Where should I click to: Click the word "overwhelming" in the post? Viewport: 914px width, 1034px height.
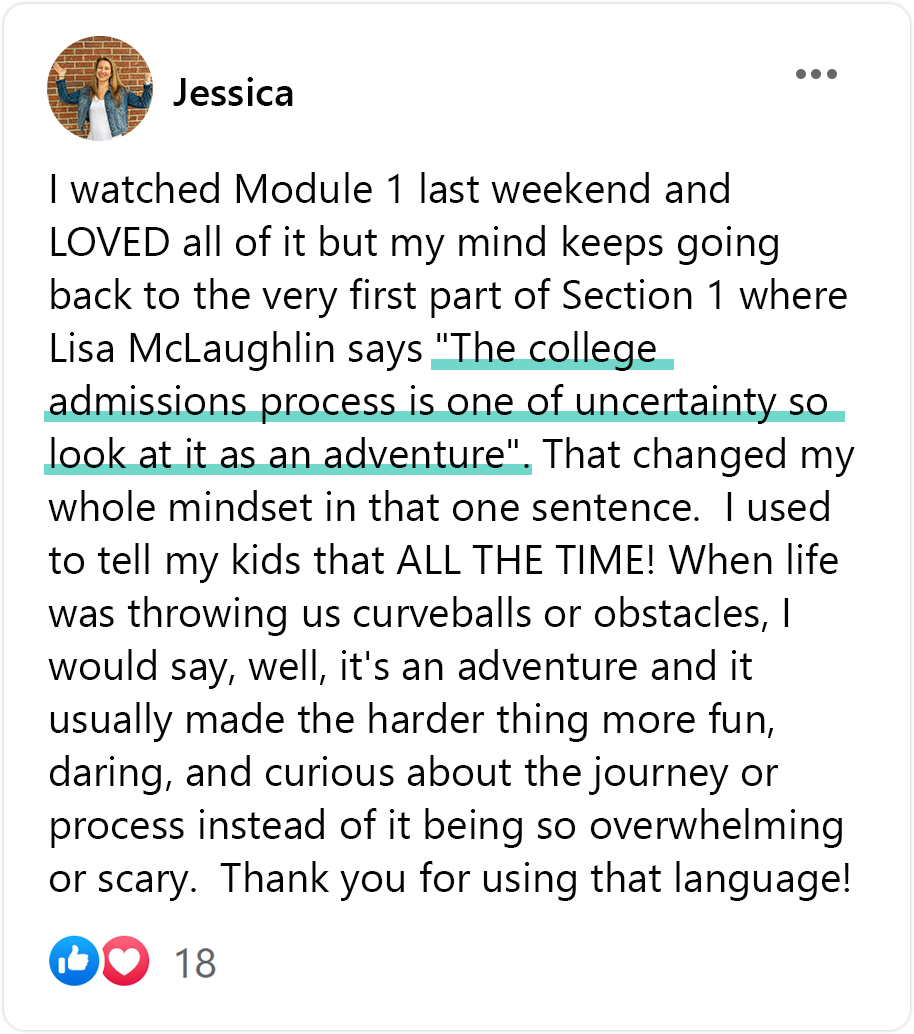click(716, 826)
